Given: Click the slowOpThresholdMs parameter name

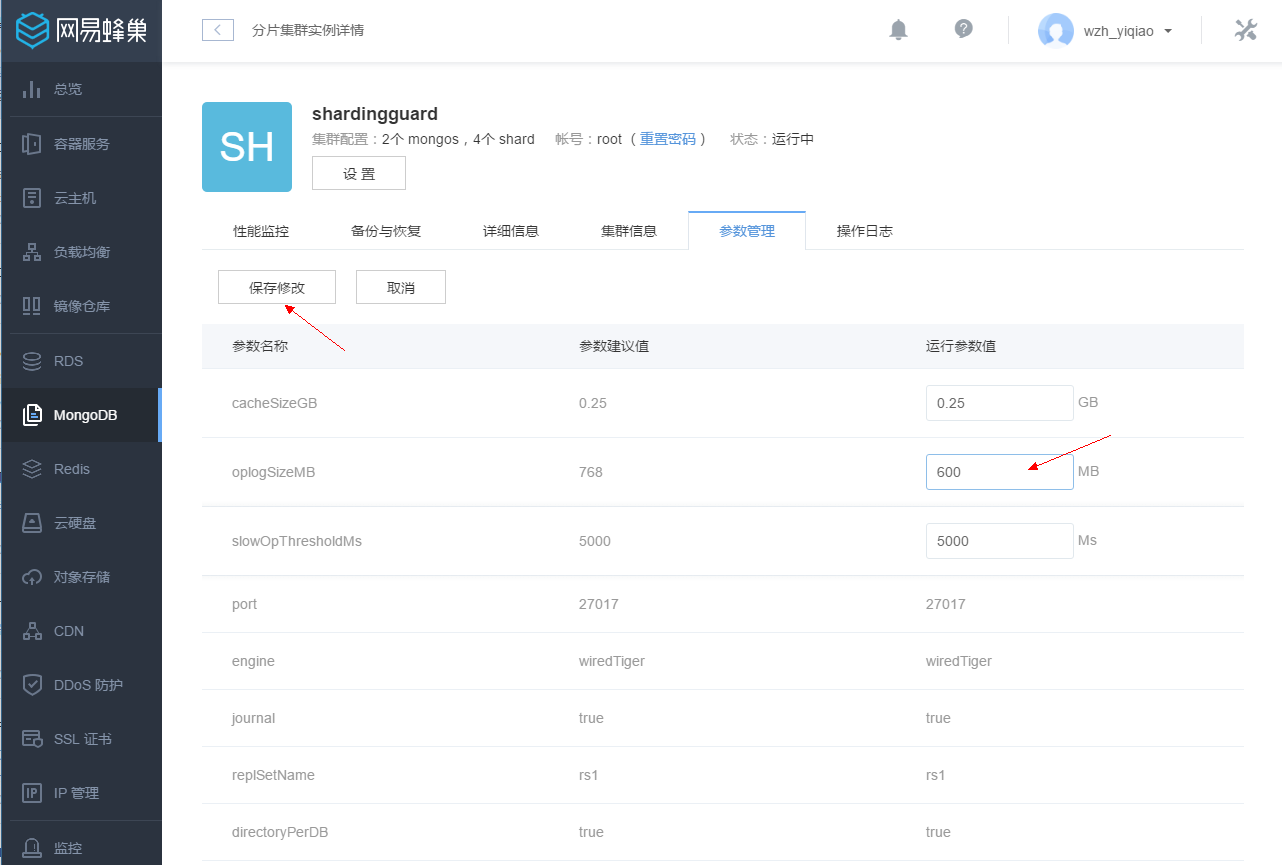Looking at the screenshot, I should click(x=297, y=541).
